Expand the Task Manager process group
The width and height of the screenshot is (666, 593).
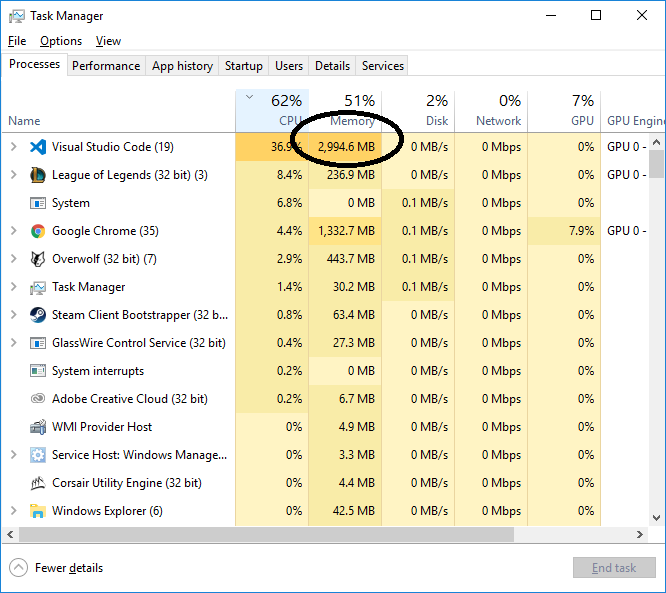[14, 287]
